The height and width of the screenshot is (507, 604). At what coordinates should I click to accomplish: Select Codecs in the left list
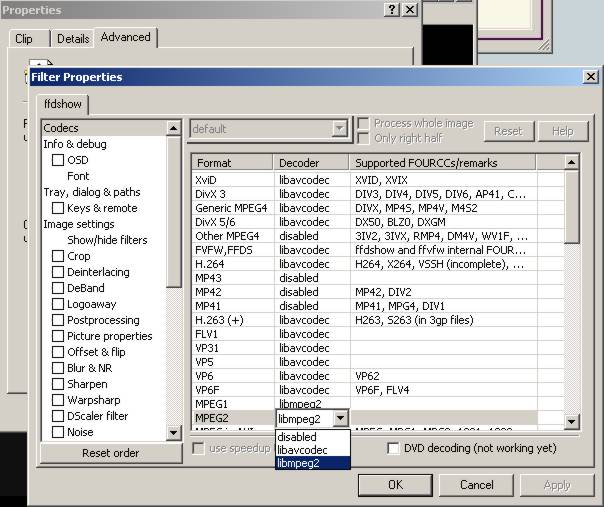[61, 128]
